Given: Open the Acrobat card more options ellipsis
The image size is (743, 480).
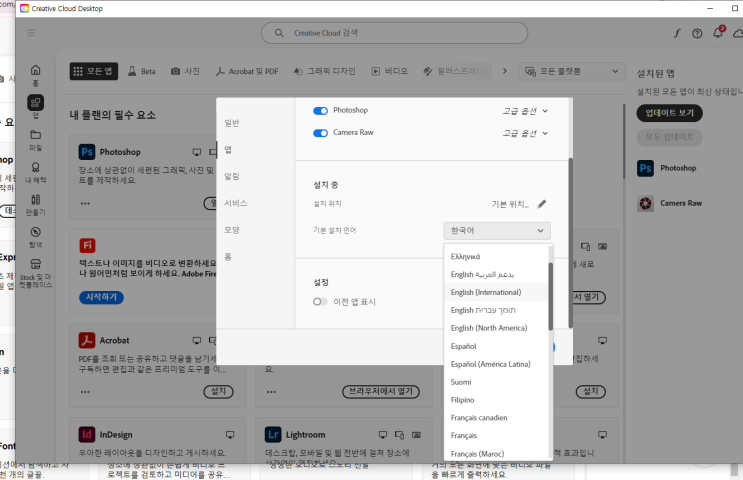Looking at the screenshot, I should 85,392.
